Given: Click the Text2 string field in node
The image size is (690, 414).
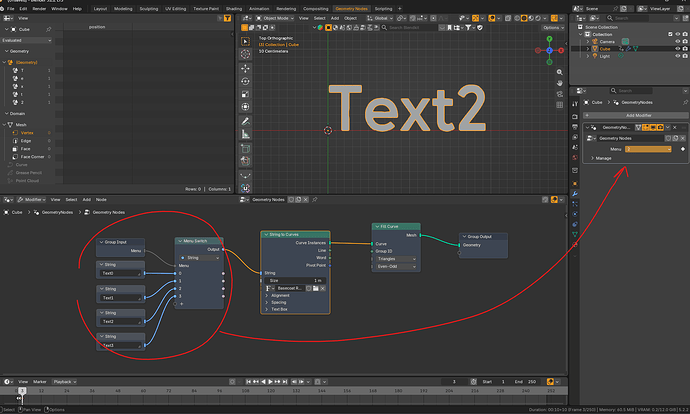Looking at the screenshot, I should 121,322.
